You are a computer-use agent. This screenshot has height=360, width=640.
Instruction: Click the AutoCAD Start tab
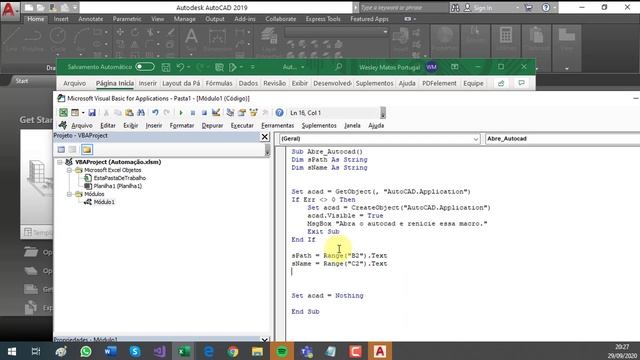[22, 81]
